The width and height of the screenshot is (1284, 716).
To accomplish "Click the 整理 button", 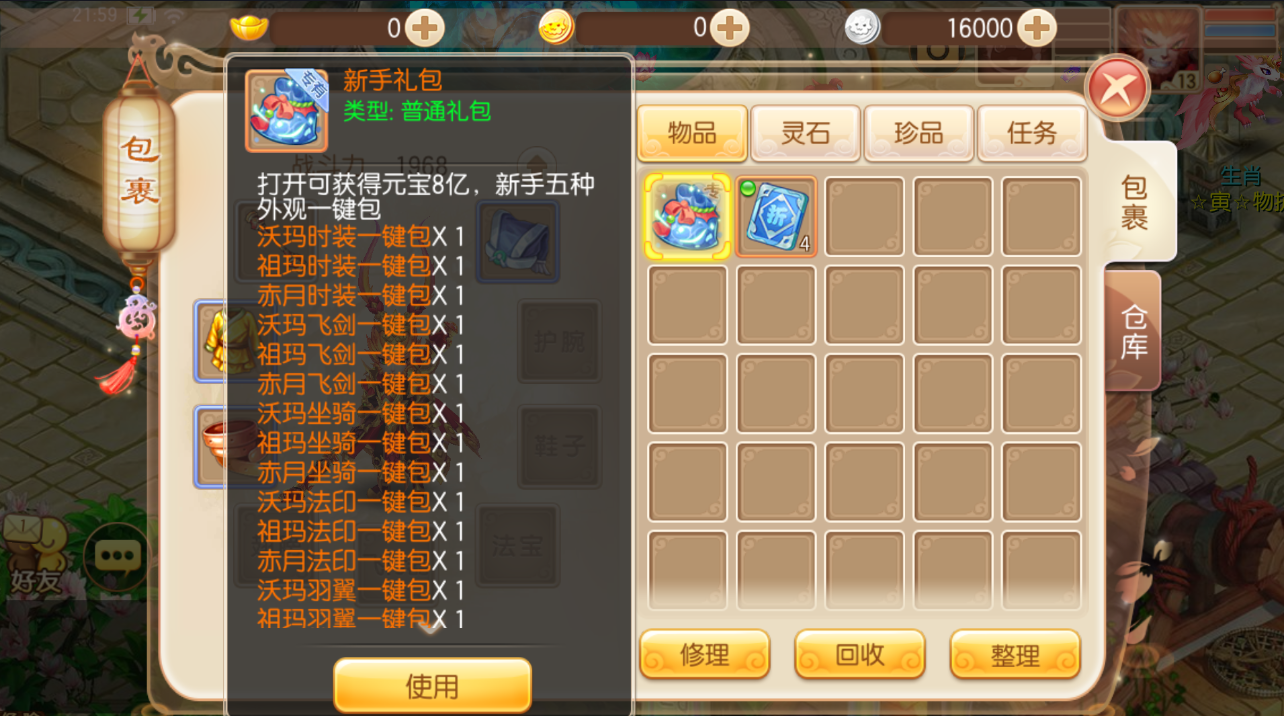I will pos(1015,654).
